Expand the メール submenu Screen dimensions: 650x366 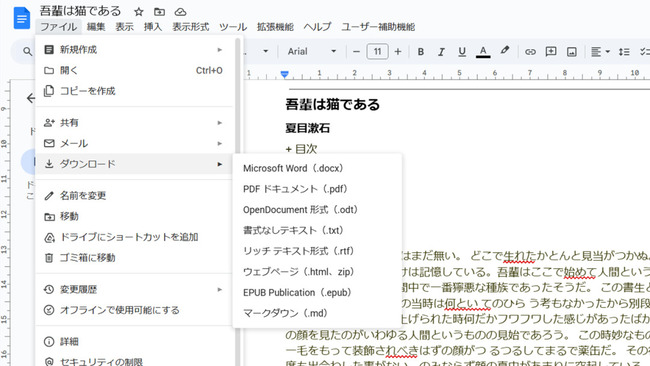[133, 143]
